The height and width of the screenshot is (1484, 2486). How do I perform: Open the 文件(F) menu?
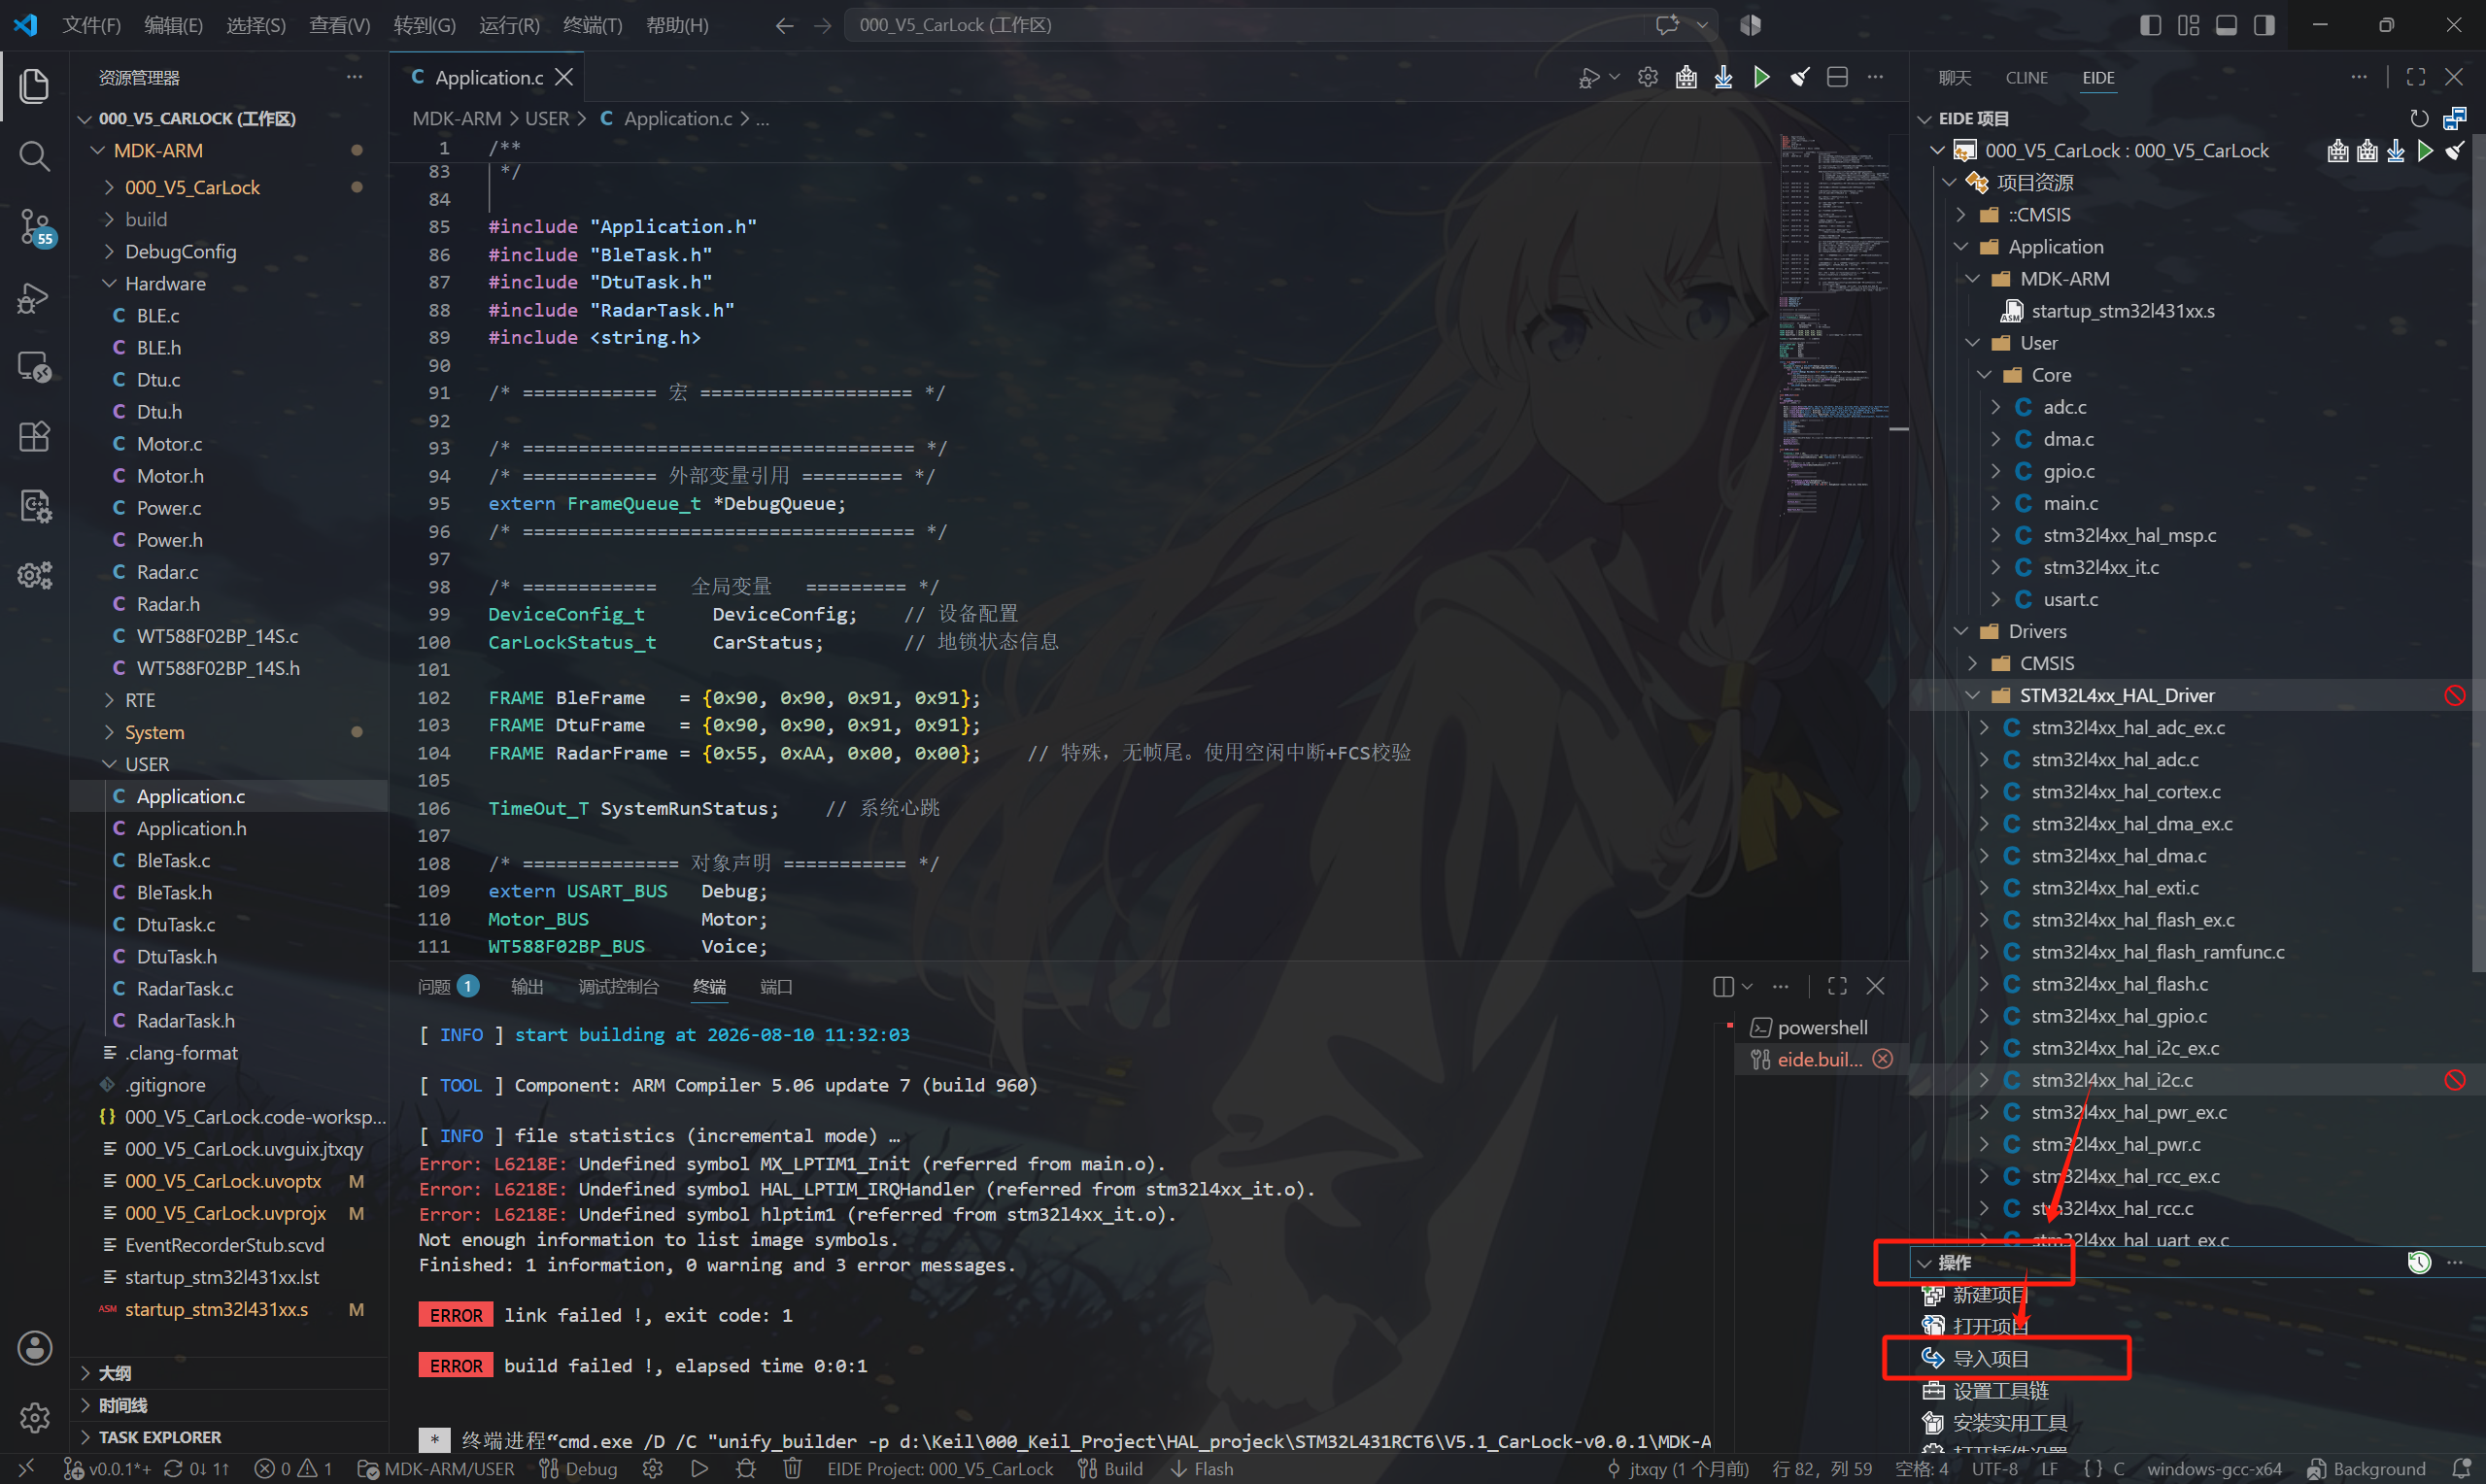pyautogui.click(x=91, y=25)
